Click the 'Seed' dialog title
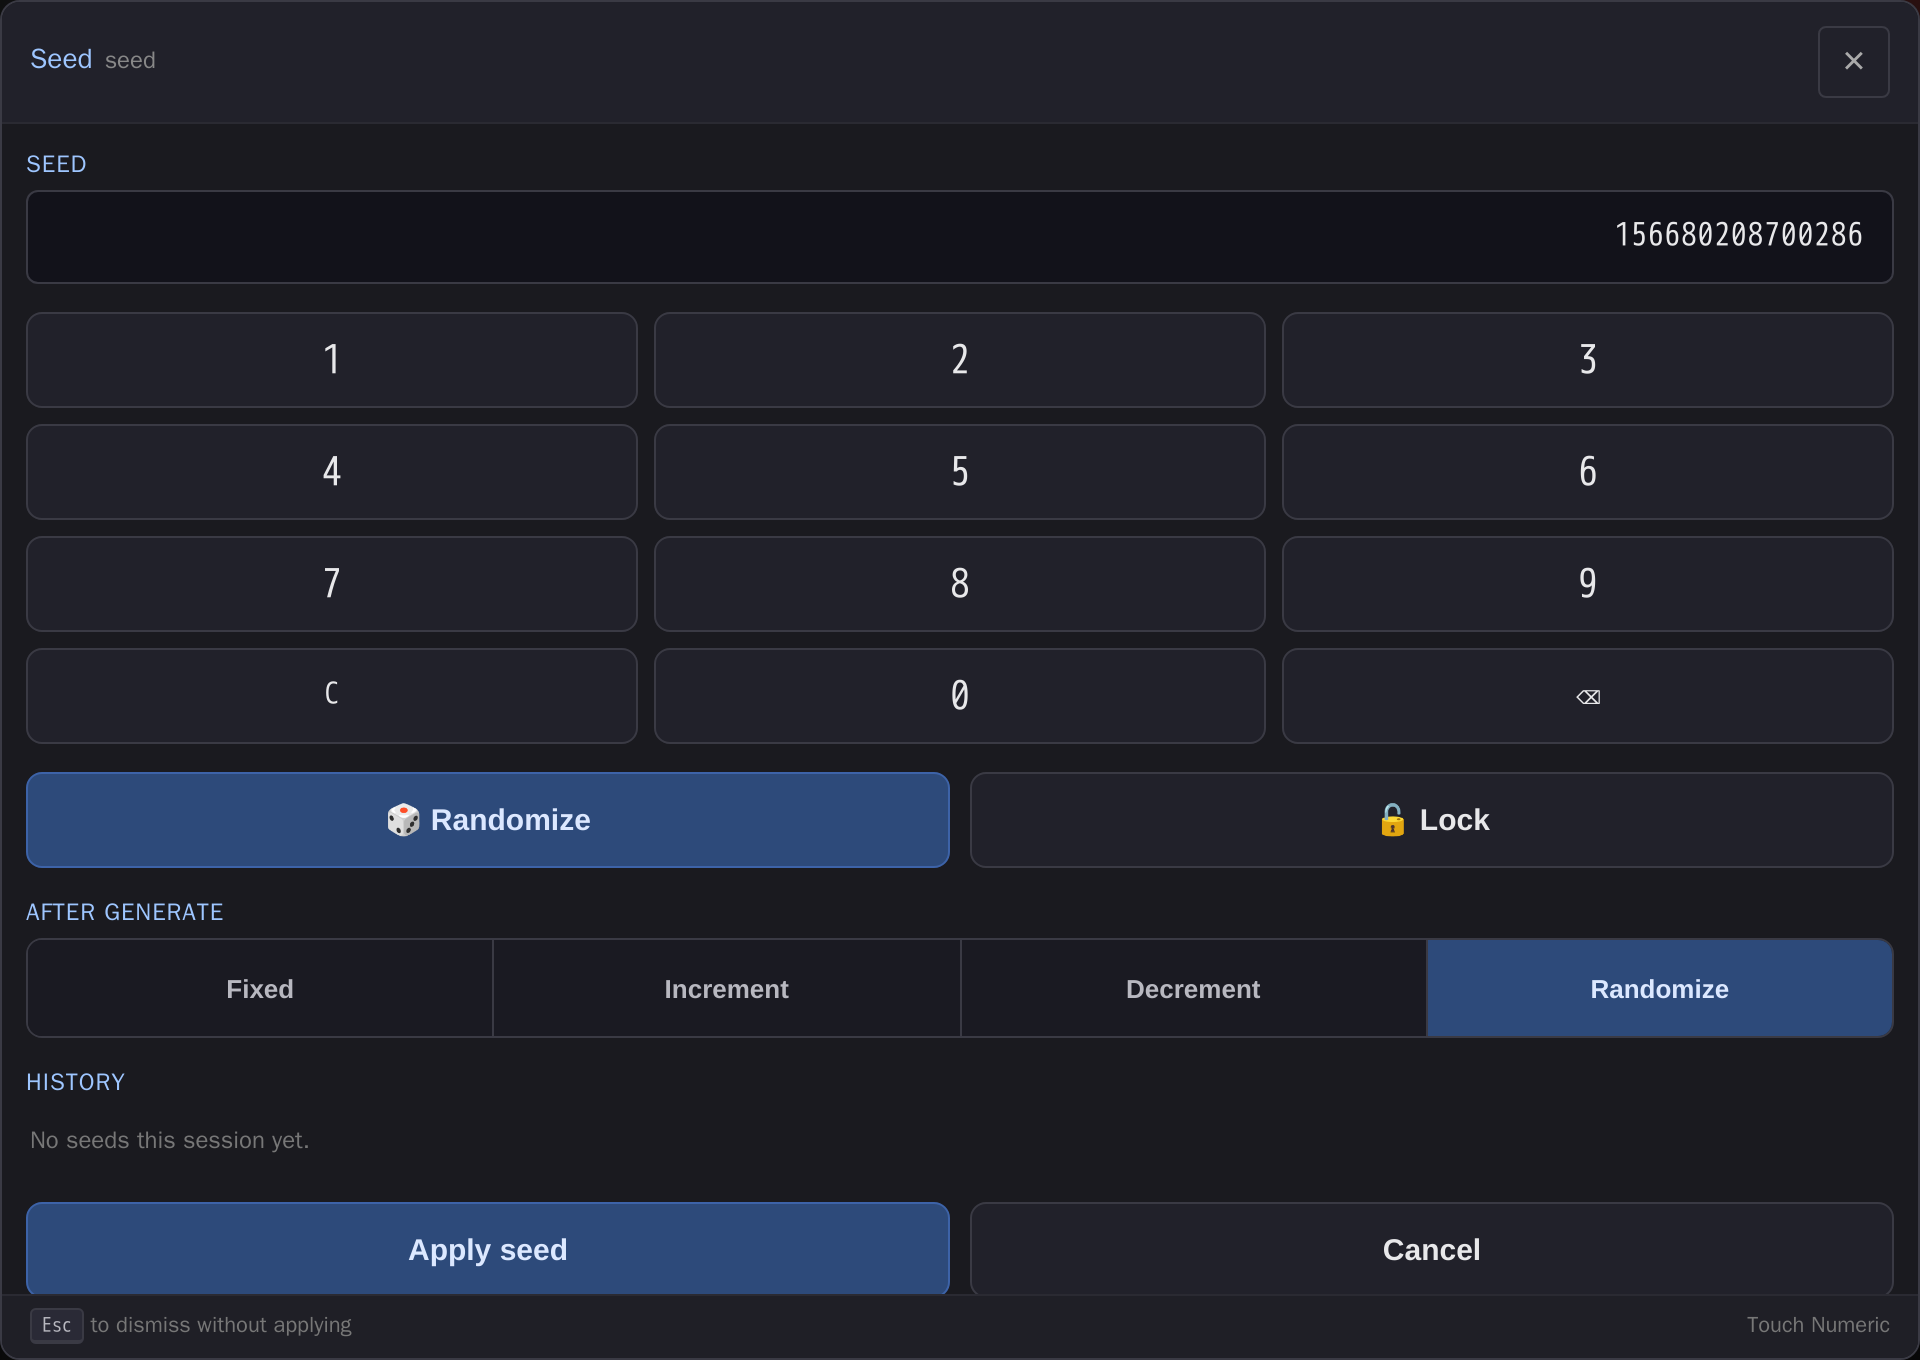The image size is (1920, 1360). click(x=61, y=59)
